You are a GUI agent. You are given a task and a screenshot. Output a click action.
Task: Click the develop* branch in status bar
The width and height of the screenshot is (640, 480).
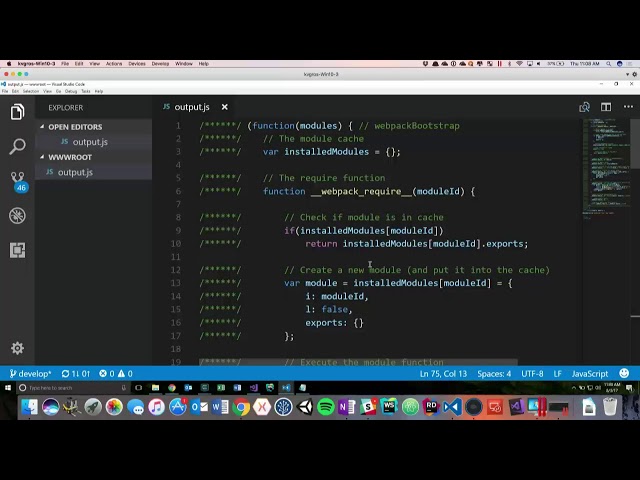tap(31, 373)
